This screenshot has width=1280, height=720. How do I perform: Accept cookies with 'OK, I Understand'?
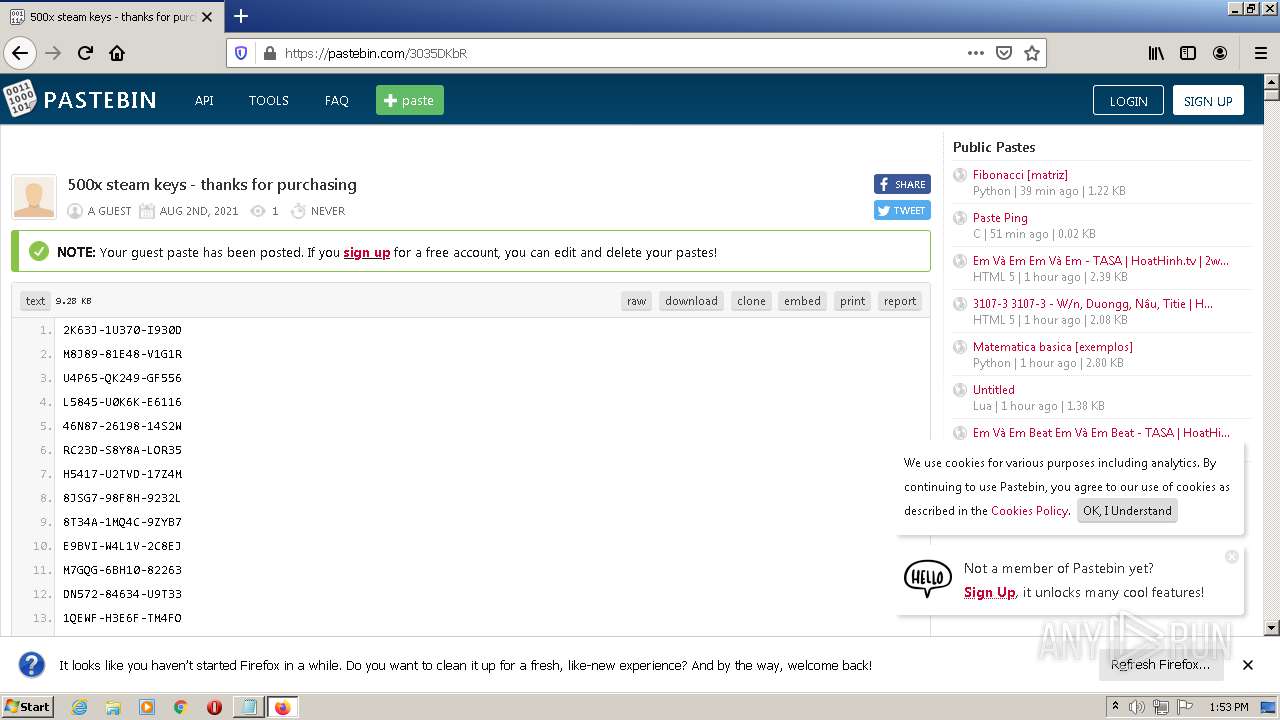[1127, 510]
